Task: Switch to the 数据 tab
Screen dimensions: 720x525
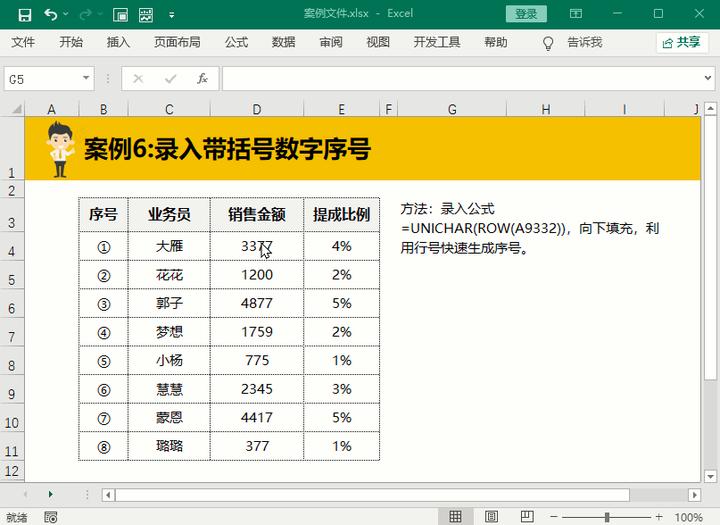Action: 283,42
